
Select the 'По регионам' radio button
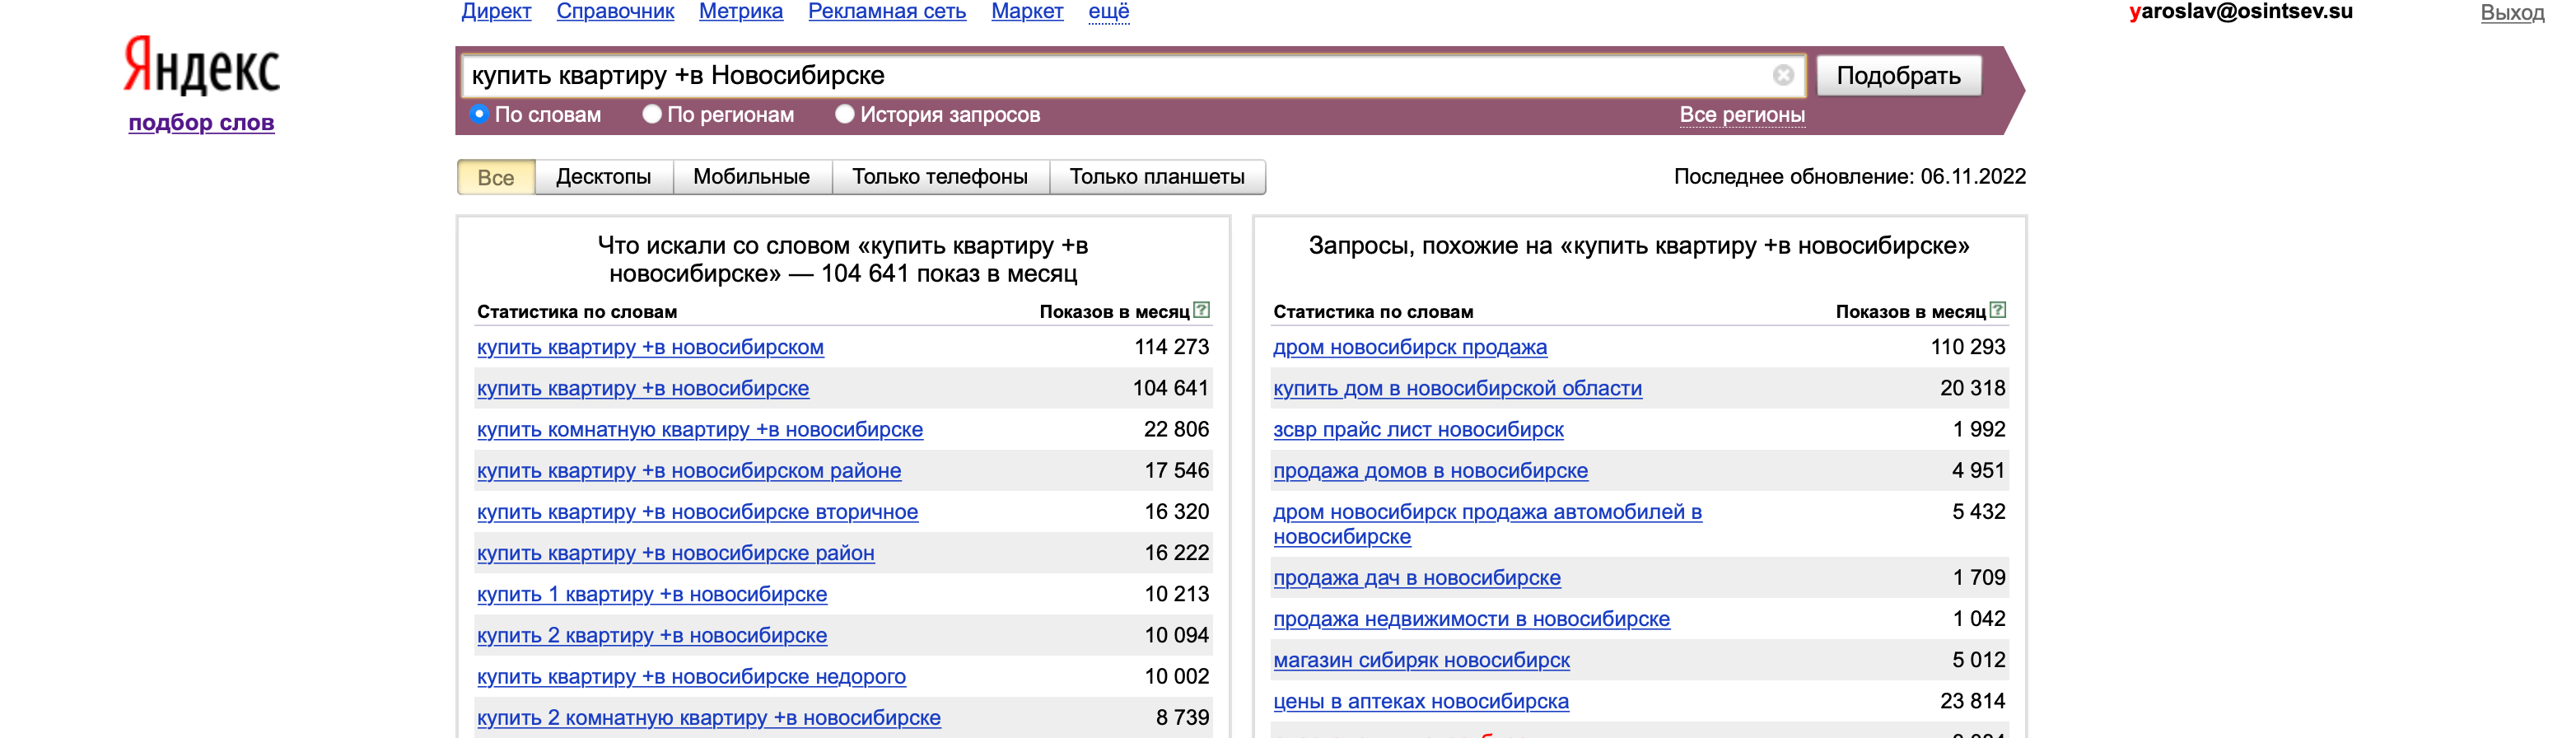652,114
